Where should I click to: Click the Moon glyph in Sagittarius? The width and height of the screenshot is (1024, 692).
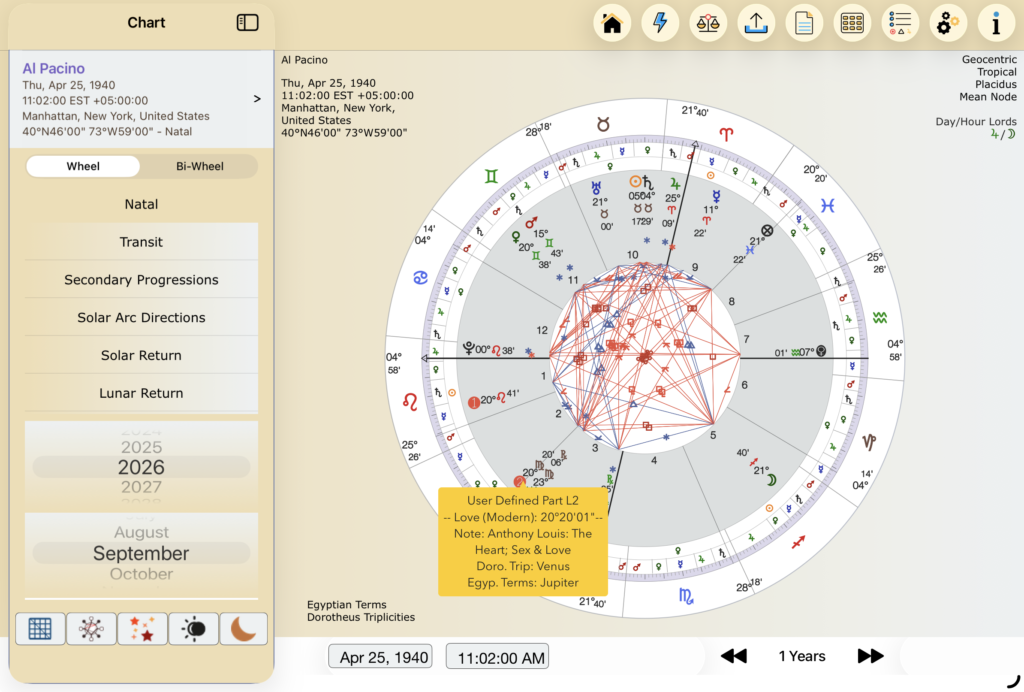(771, 480)
